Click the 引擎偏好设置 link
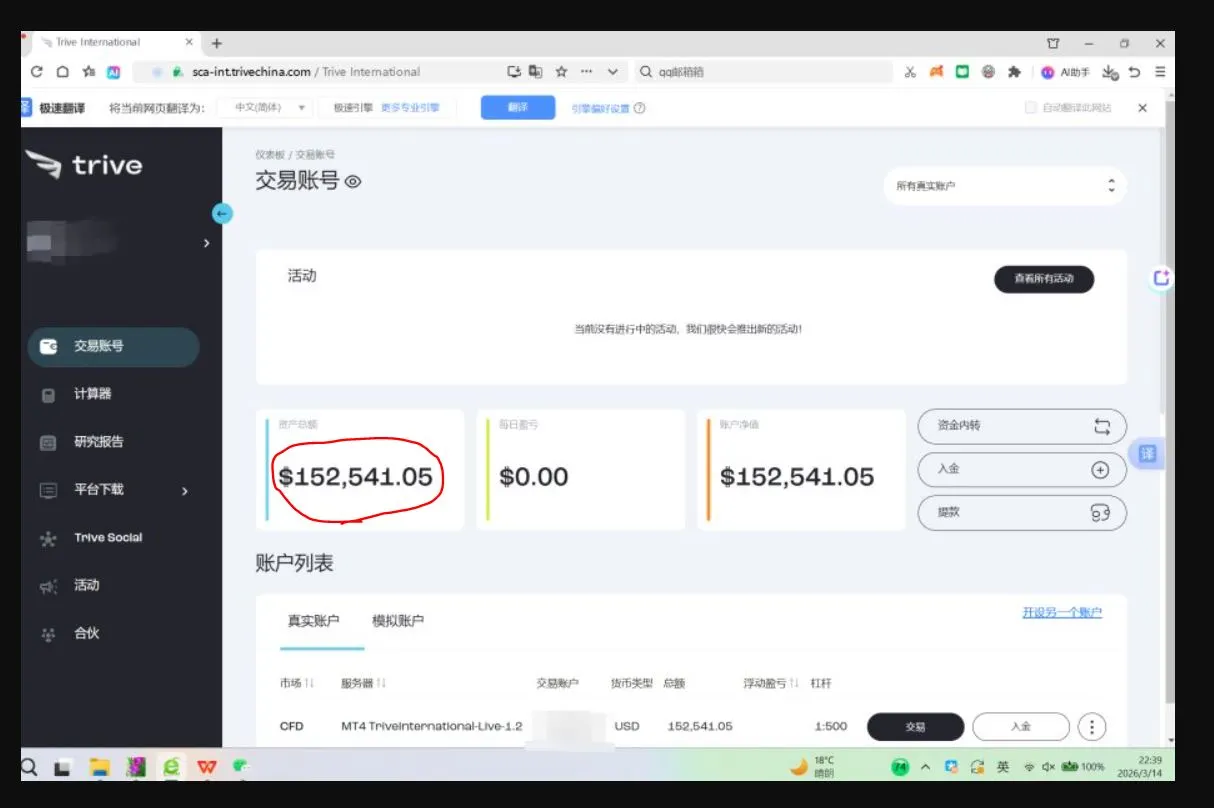This screenshot has width=1214, height=808. pos(601,109)
